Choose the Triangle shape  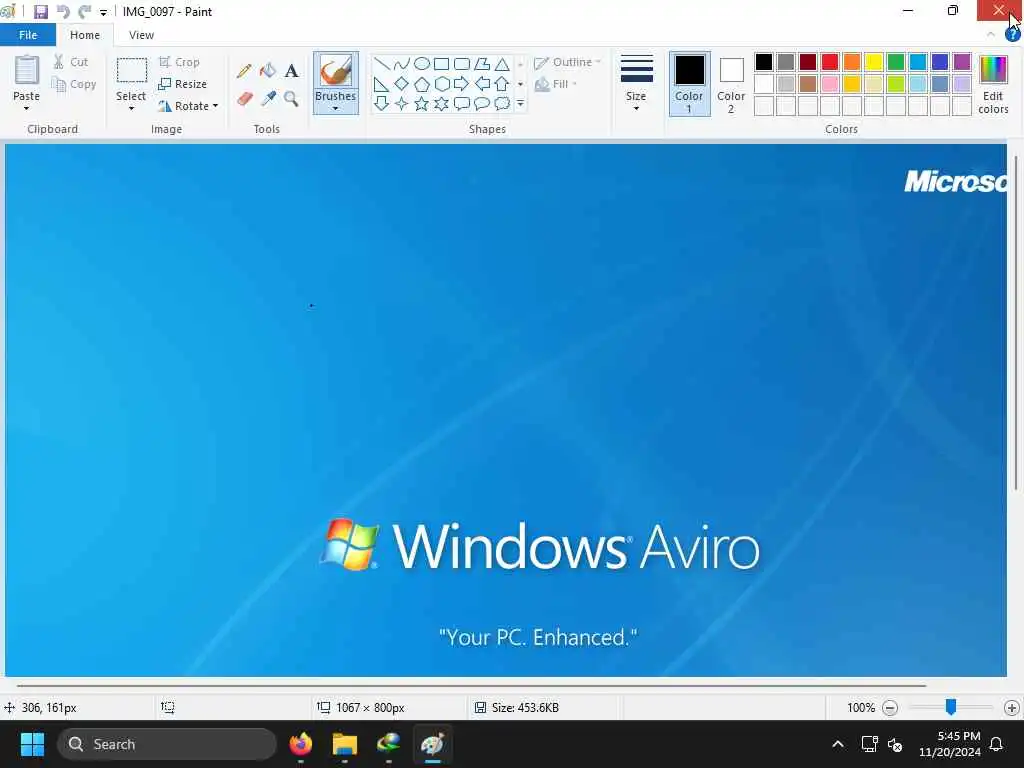tap(502, 64)
